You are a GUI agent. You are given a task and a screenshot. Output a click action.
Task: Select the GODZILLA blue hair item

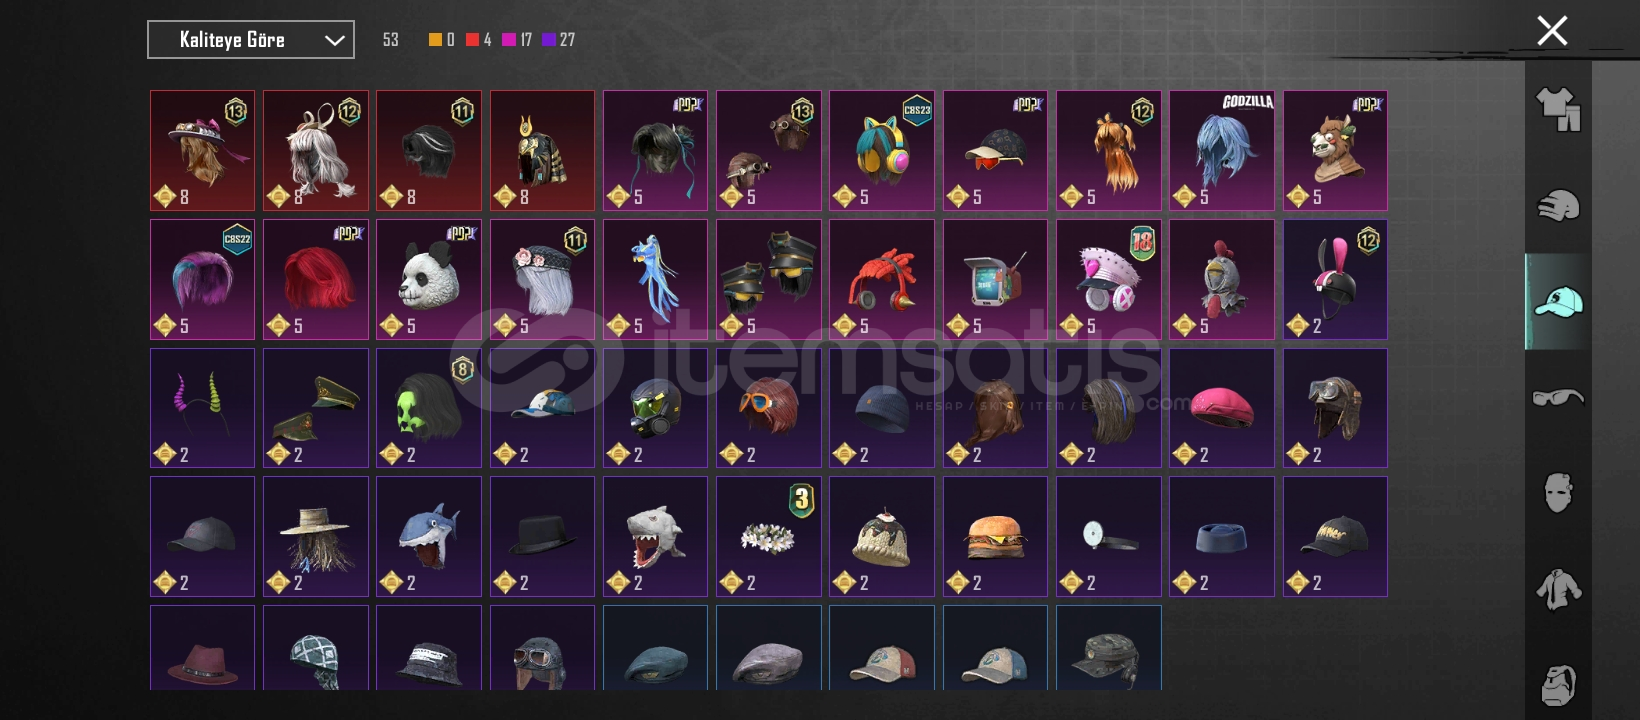[x=1222, y=151]
